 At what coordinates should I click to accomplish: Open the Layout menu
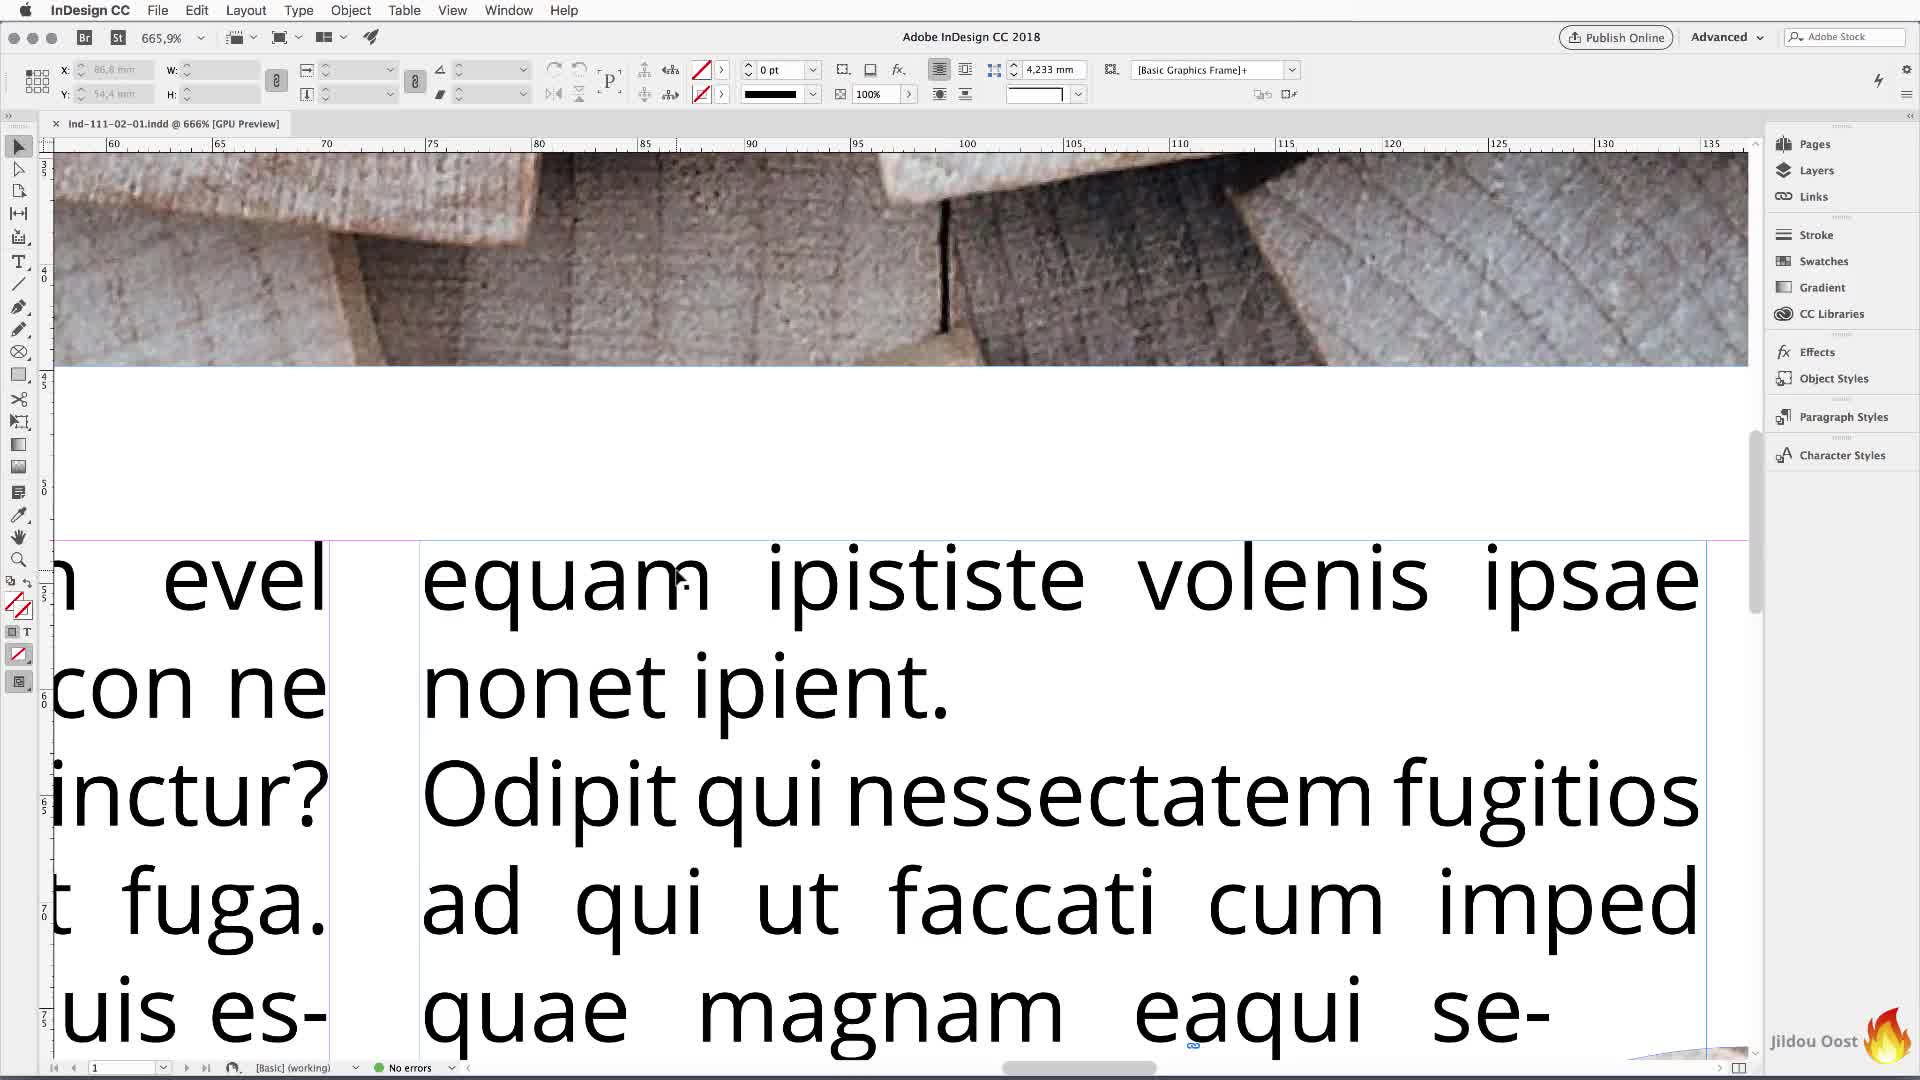point(246,10)
